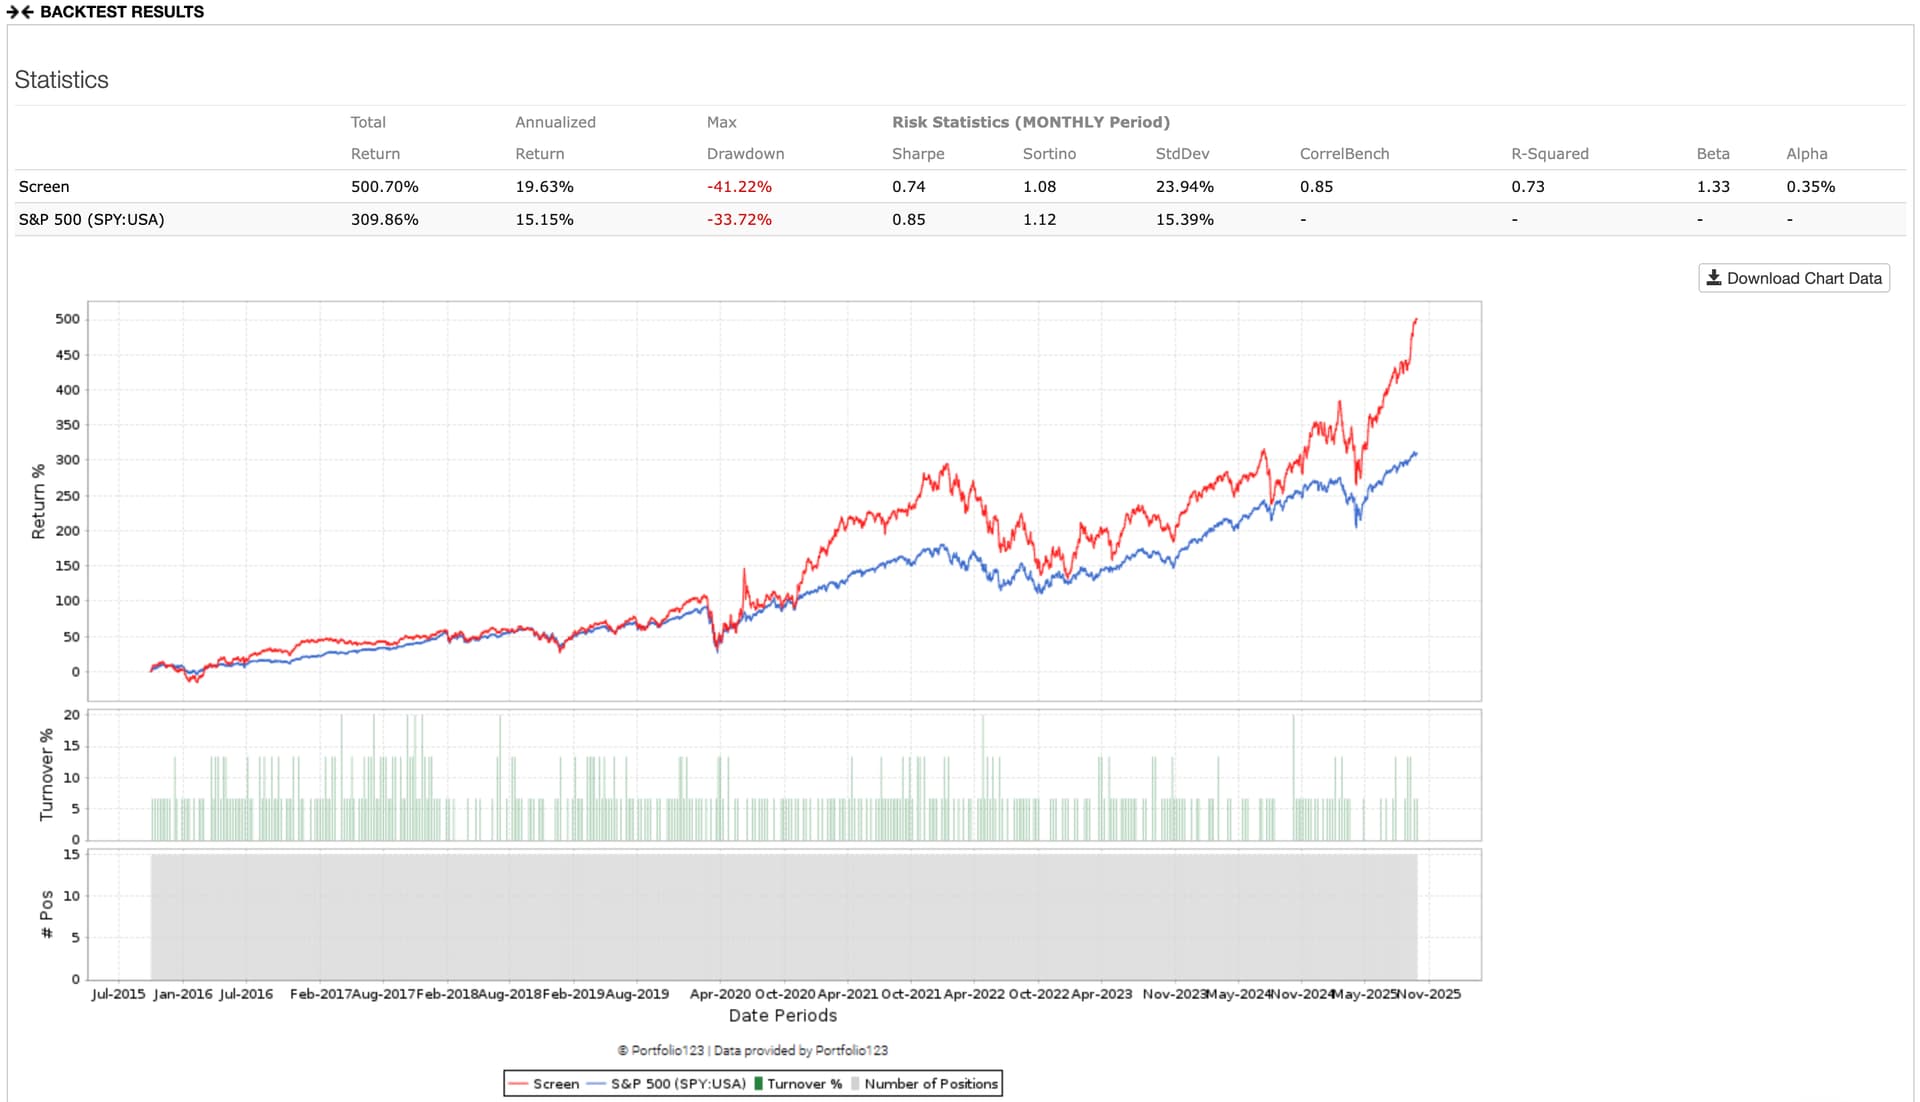Click the blue S&P 500 legend line marker

point(596,1084)
